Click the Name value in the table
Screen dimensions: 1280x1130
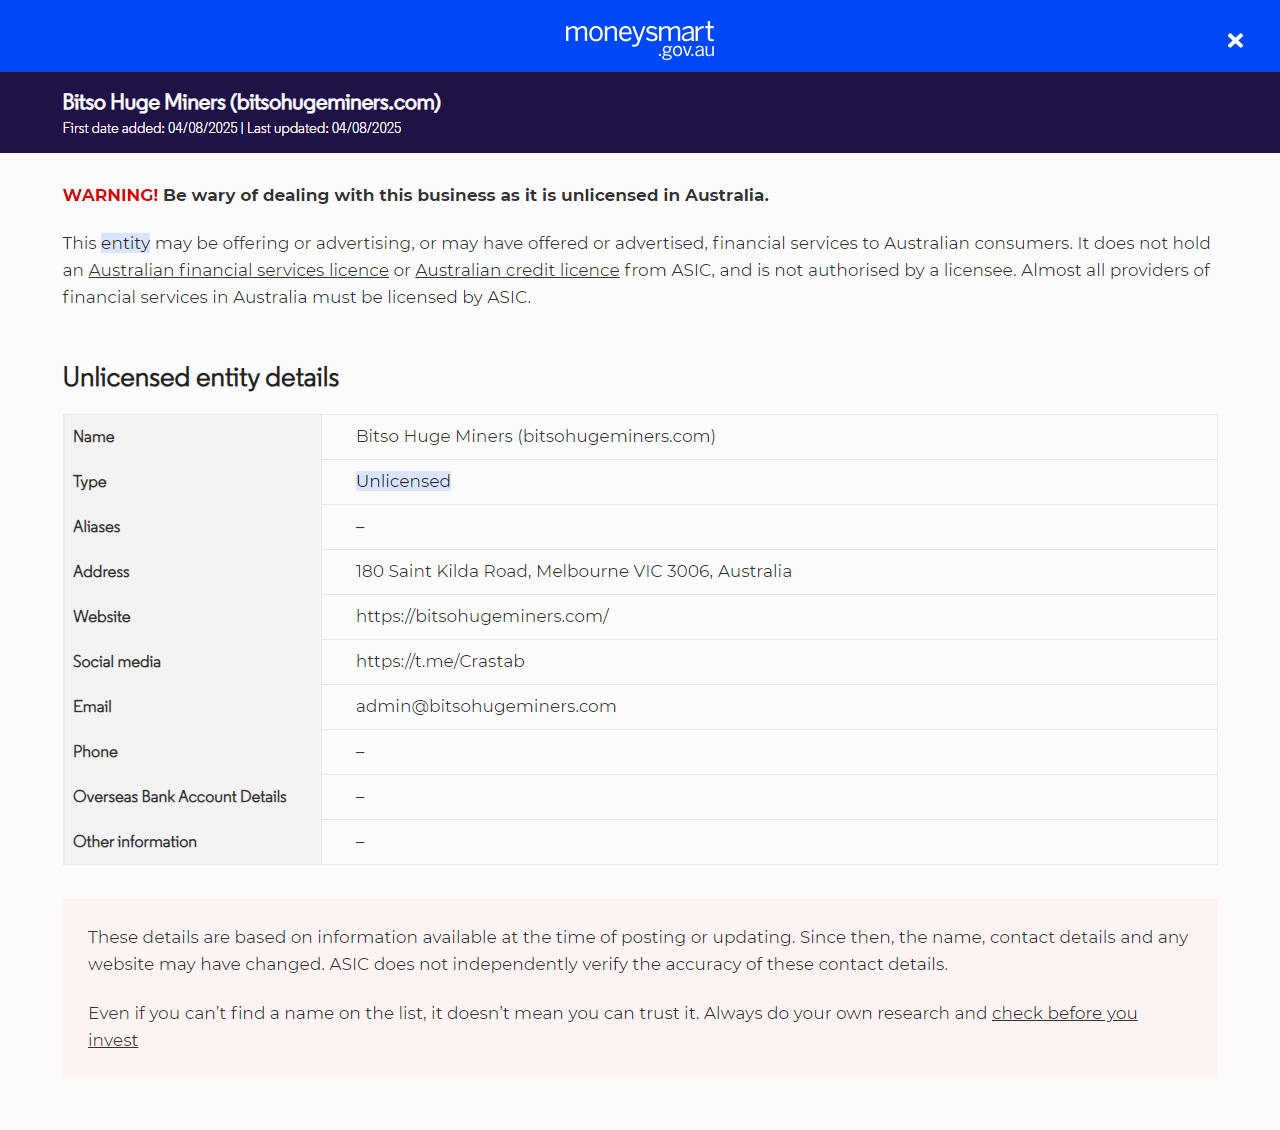click(x=535, y=436)
